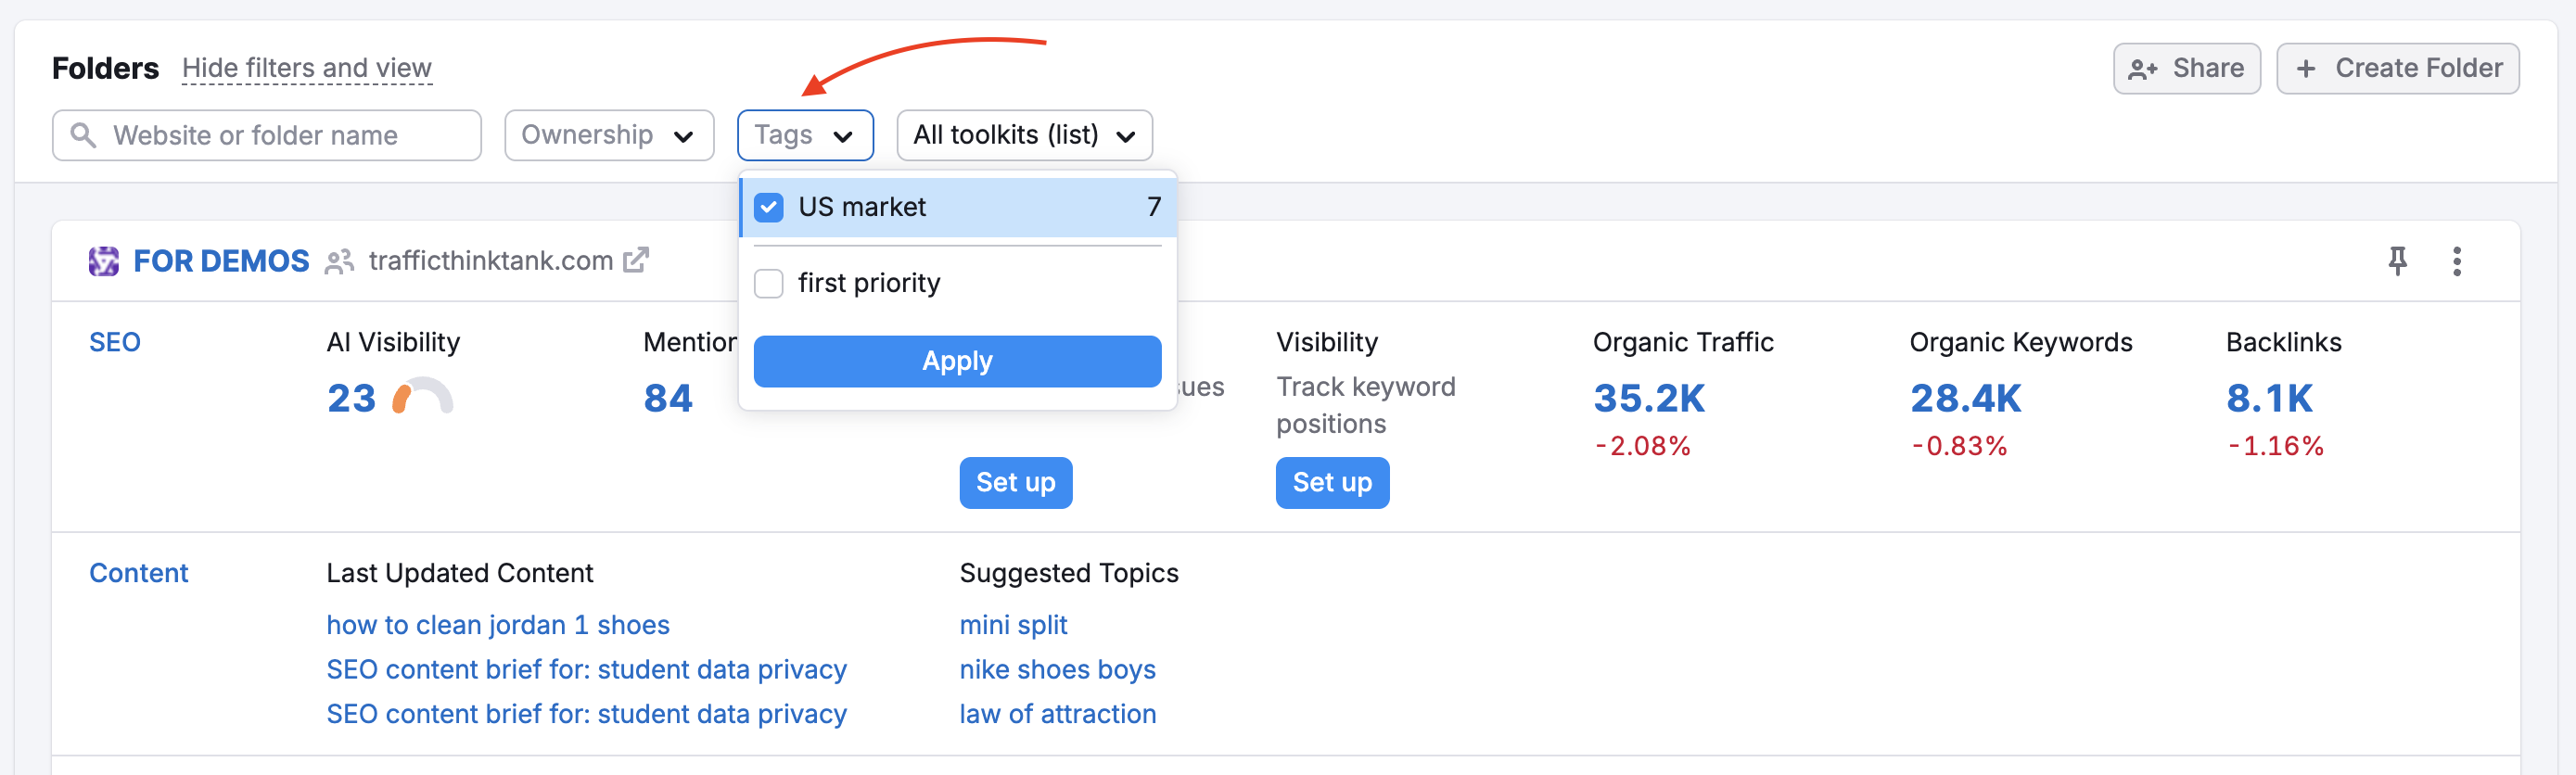Click the FOR DEMOS folder logo icon

pos(104,261)
